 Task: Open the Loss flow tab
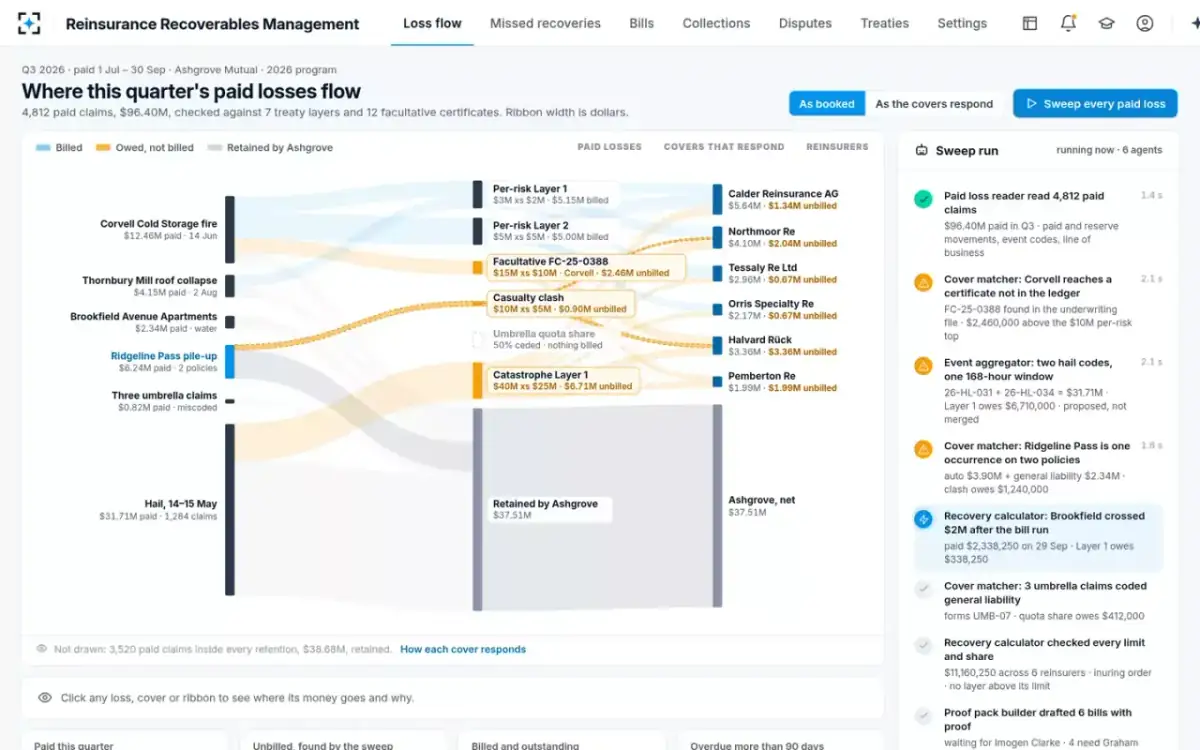(432, 23)
